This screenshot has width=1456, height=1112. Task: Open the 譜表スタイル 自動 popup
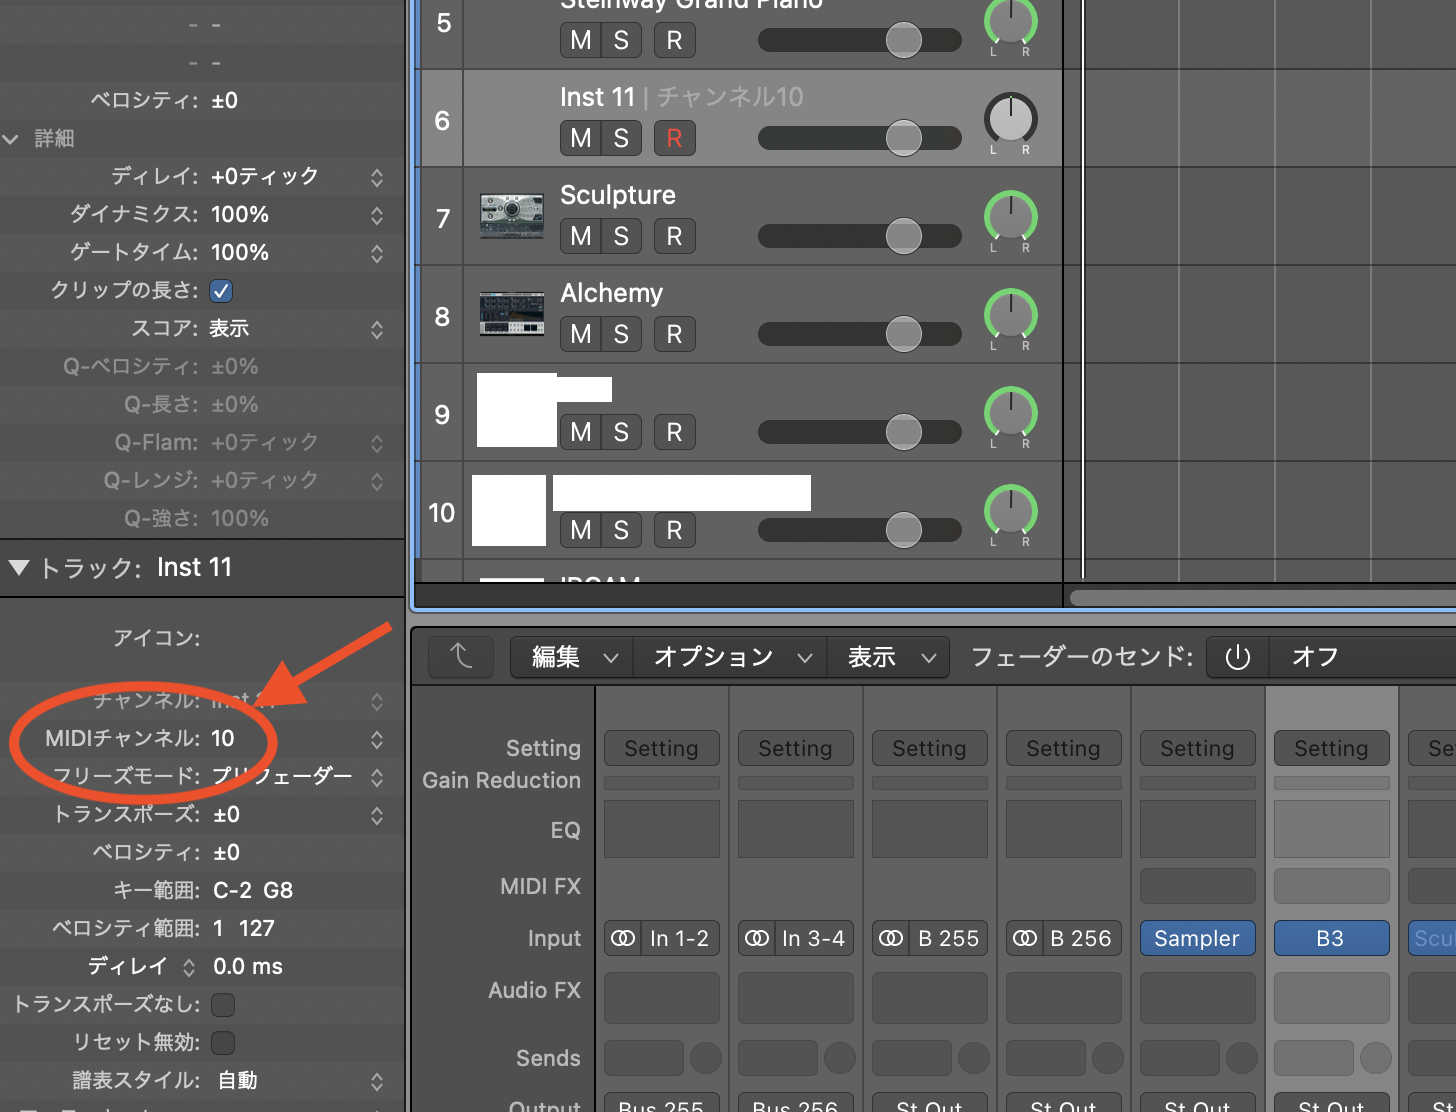click(377, 1081)
